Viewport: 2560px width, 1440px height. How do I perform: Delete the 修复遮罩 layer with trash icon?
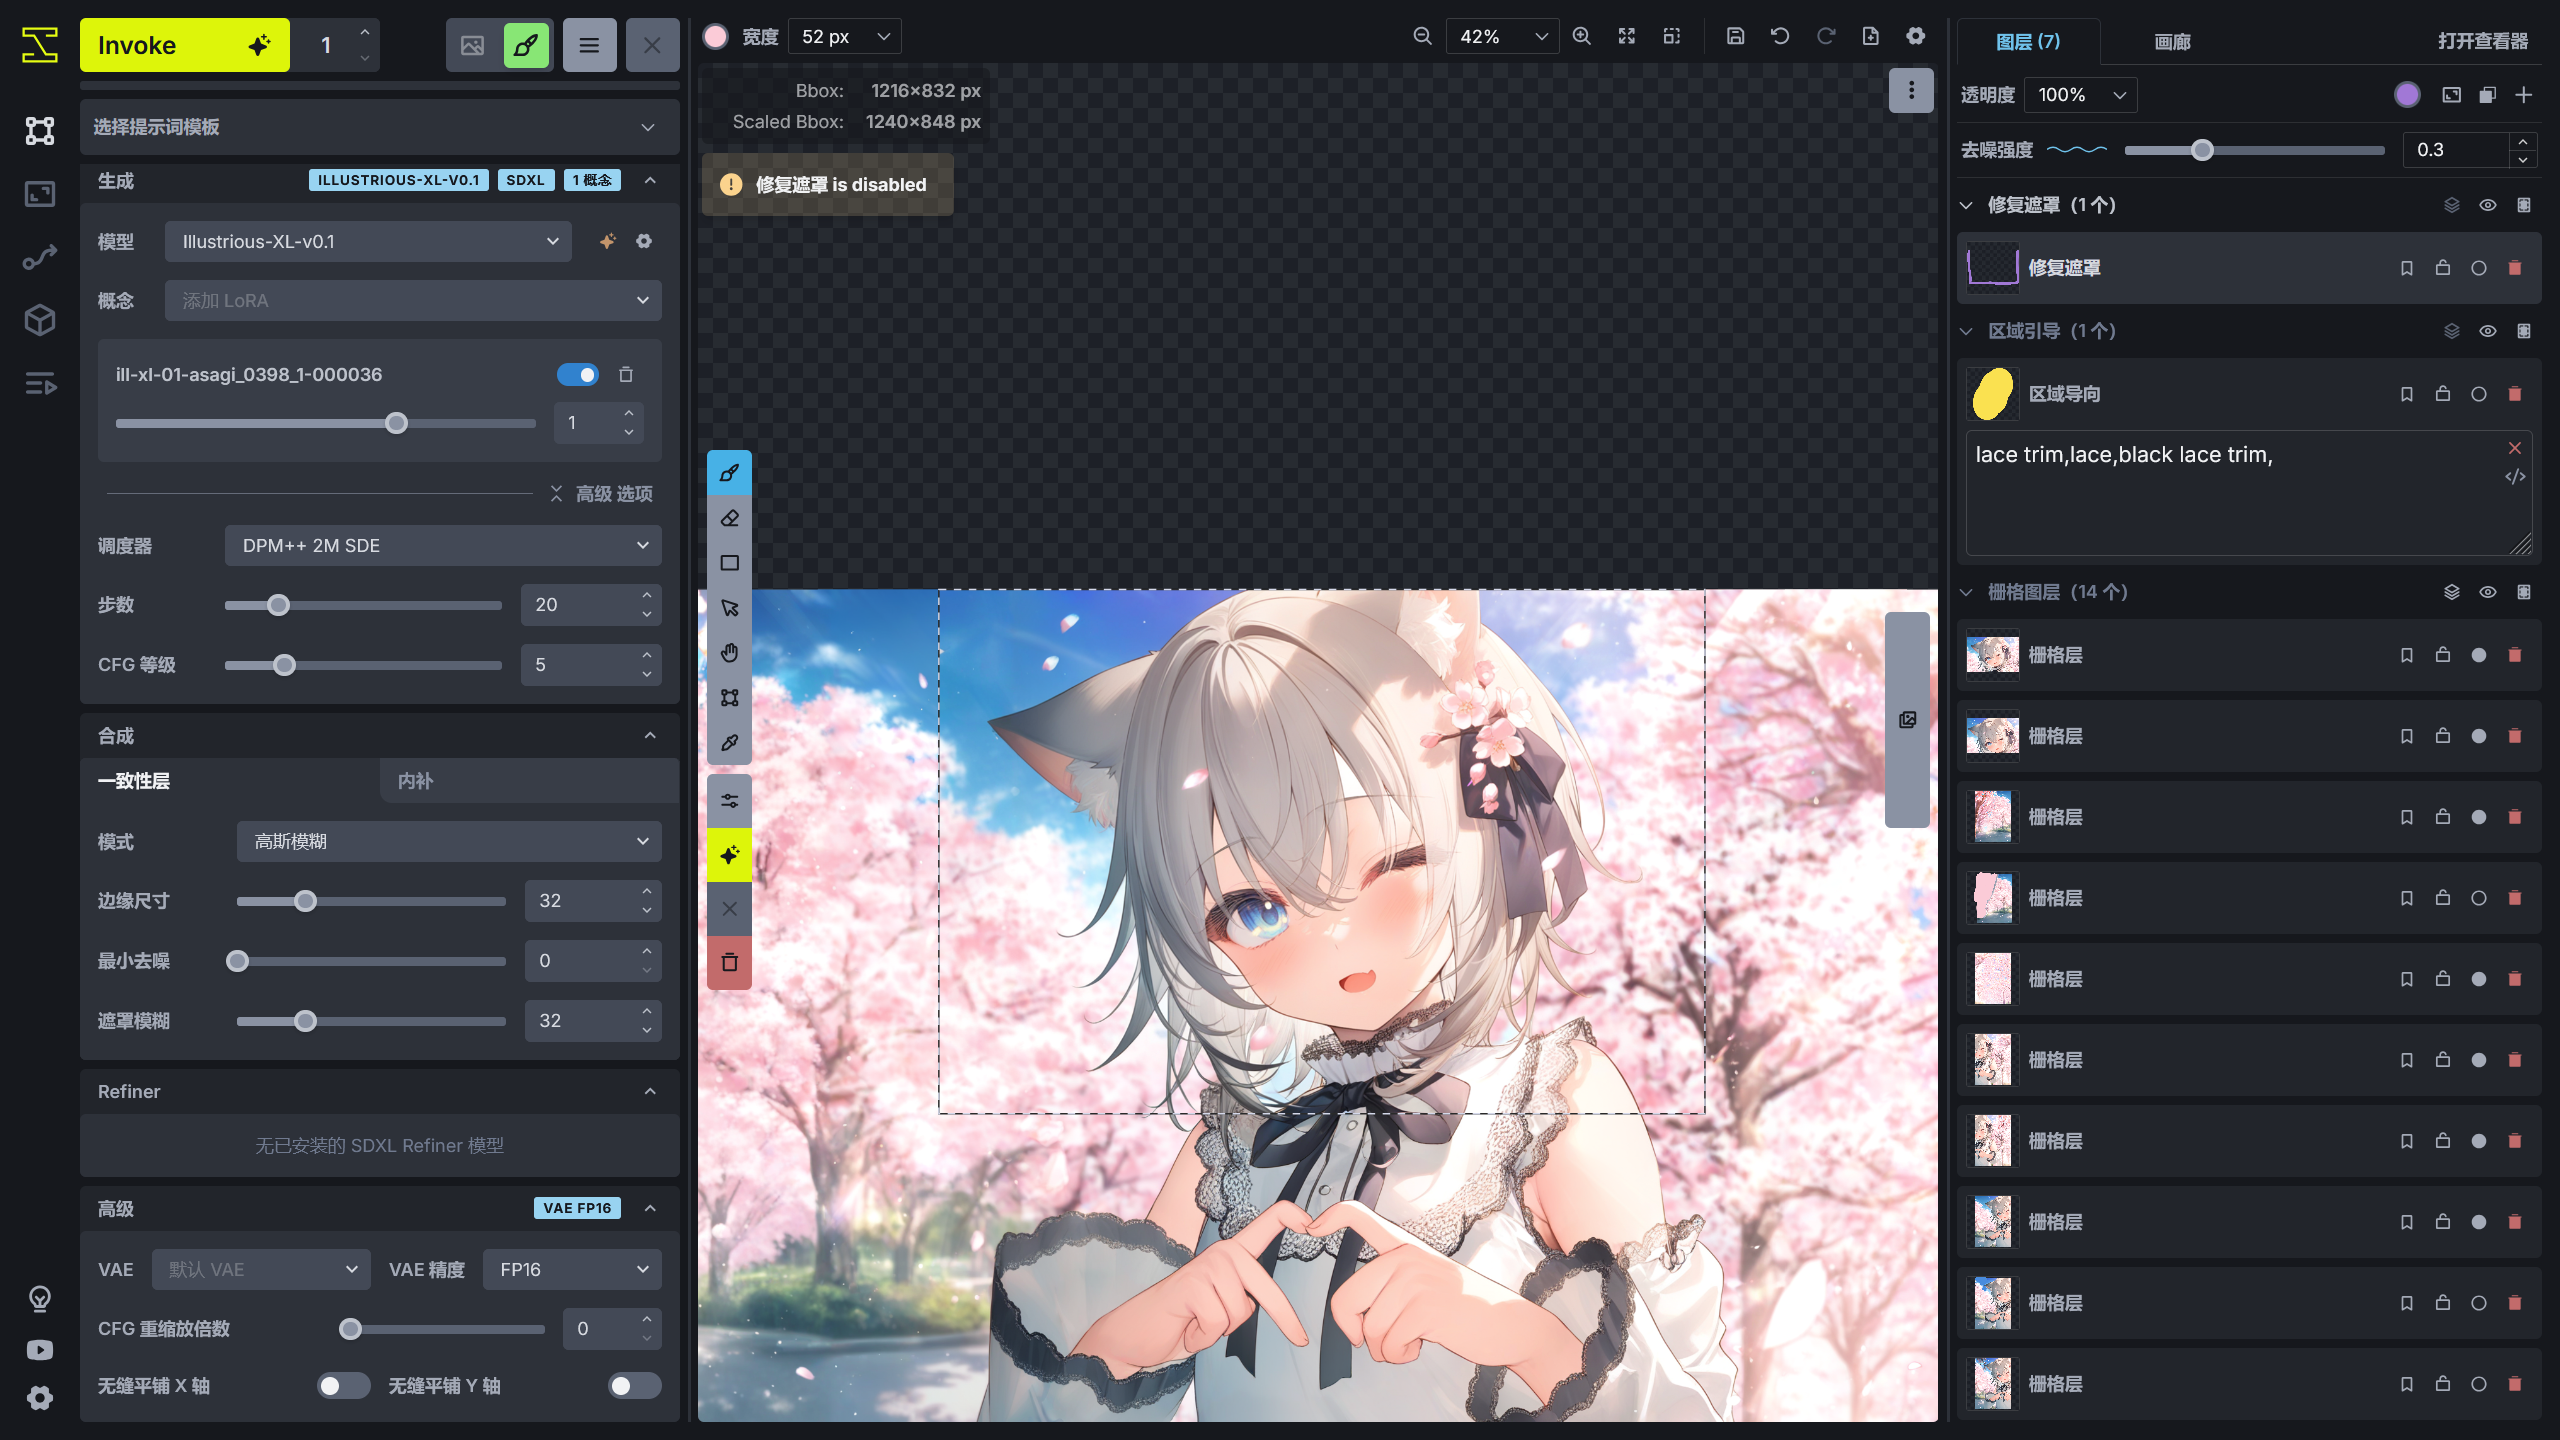coord(2515,268)
